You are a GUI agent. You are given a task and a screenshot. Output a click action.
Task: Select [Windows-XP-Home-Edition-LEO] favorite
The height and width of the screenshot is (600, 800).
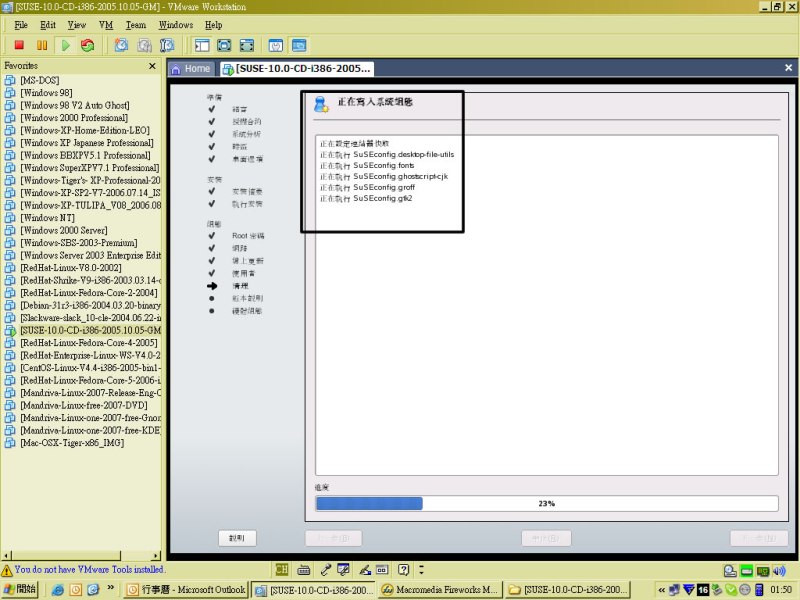tap(85, 130)
